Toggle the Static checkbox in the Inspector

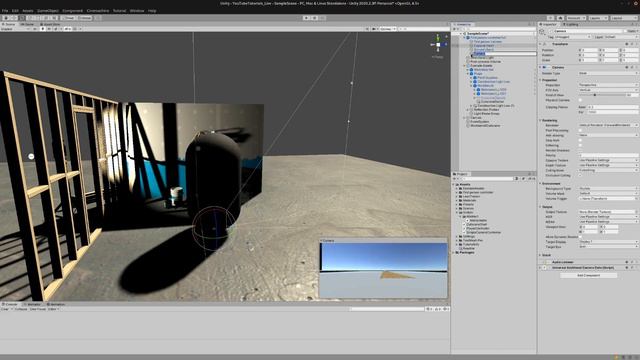625,31
